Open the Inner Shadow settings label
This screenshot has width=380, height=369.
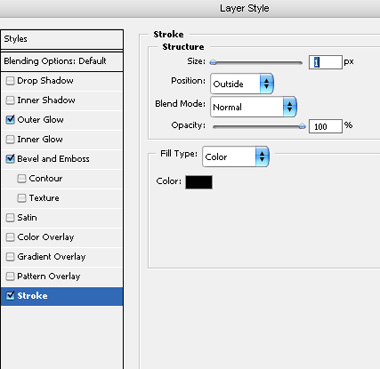46,100
